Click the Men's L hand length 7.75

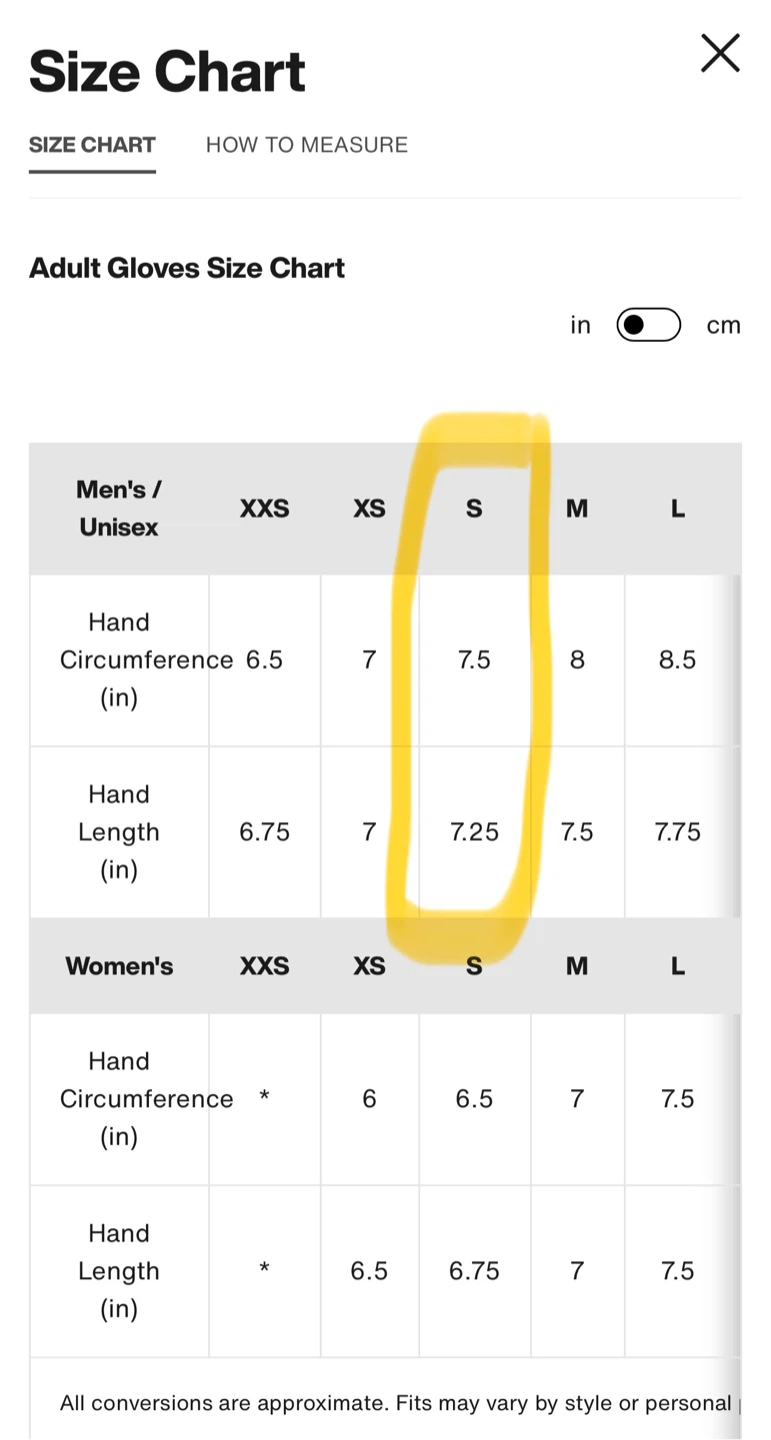tap(677, 832)
